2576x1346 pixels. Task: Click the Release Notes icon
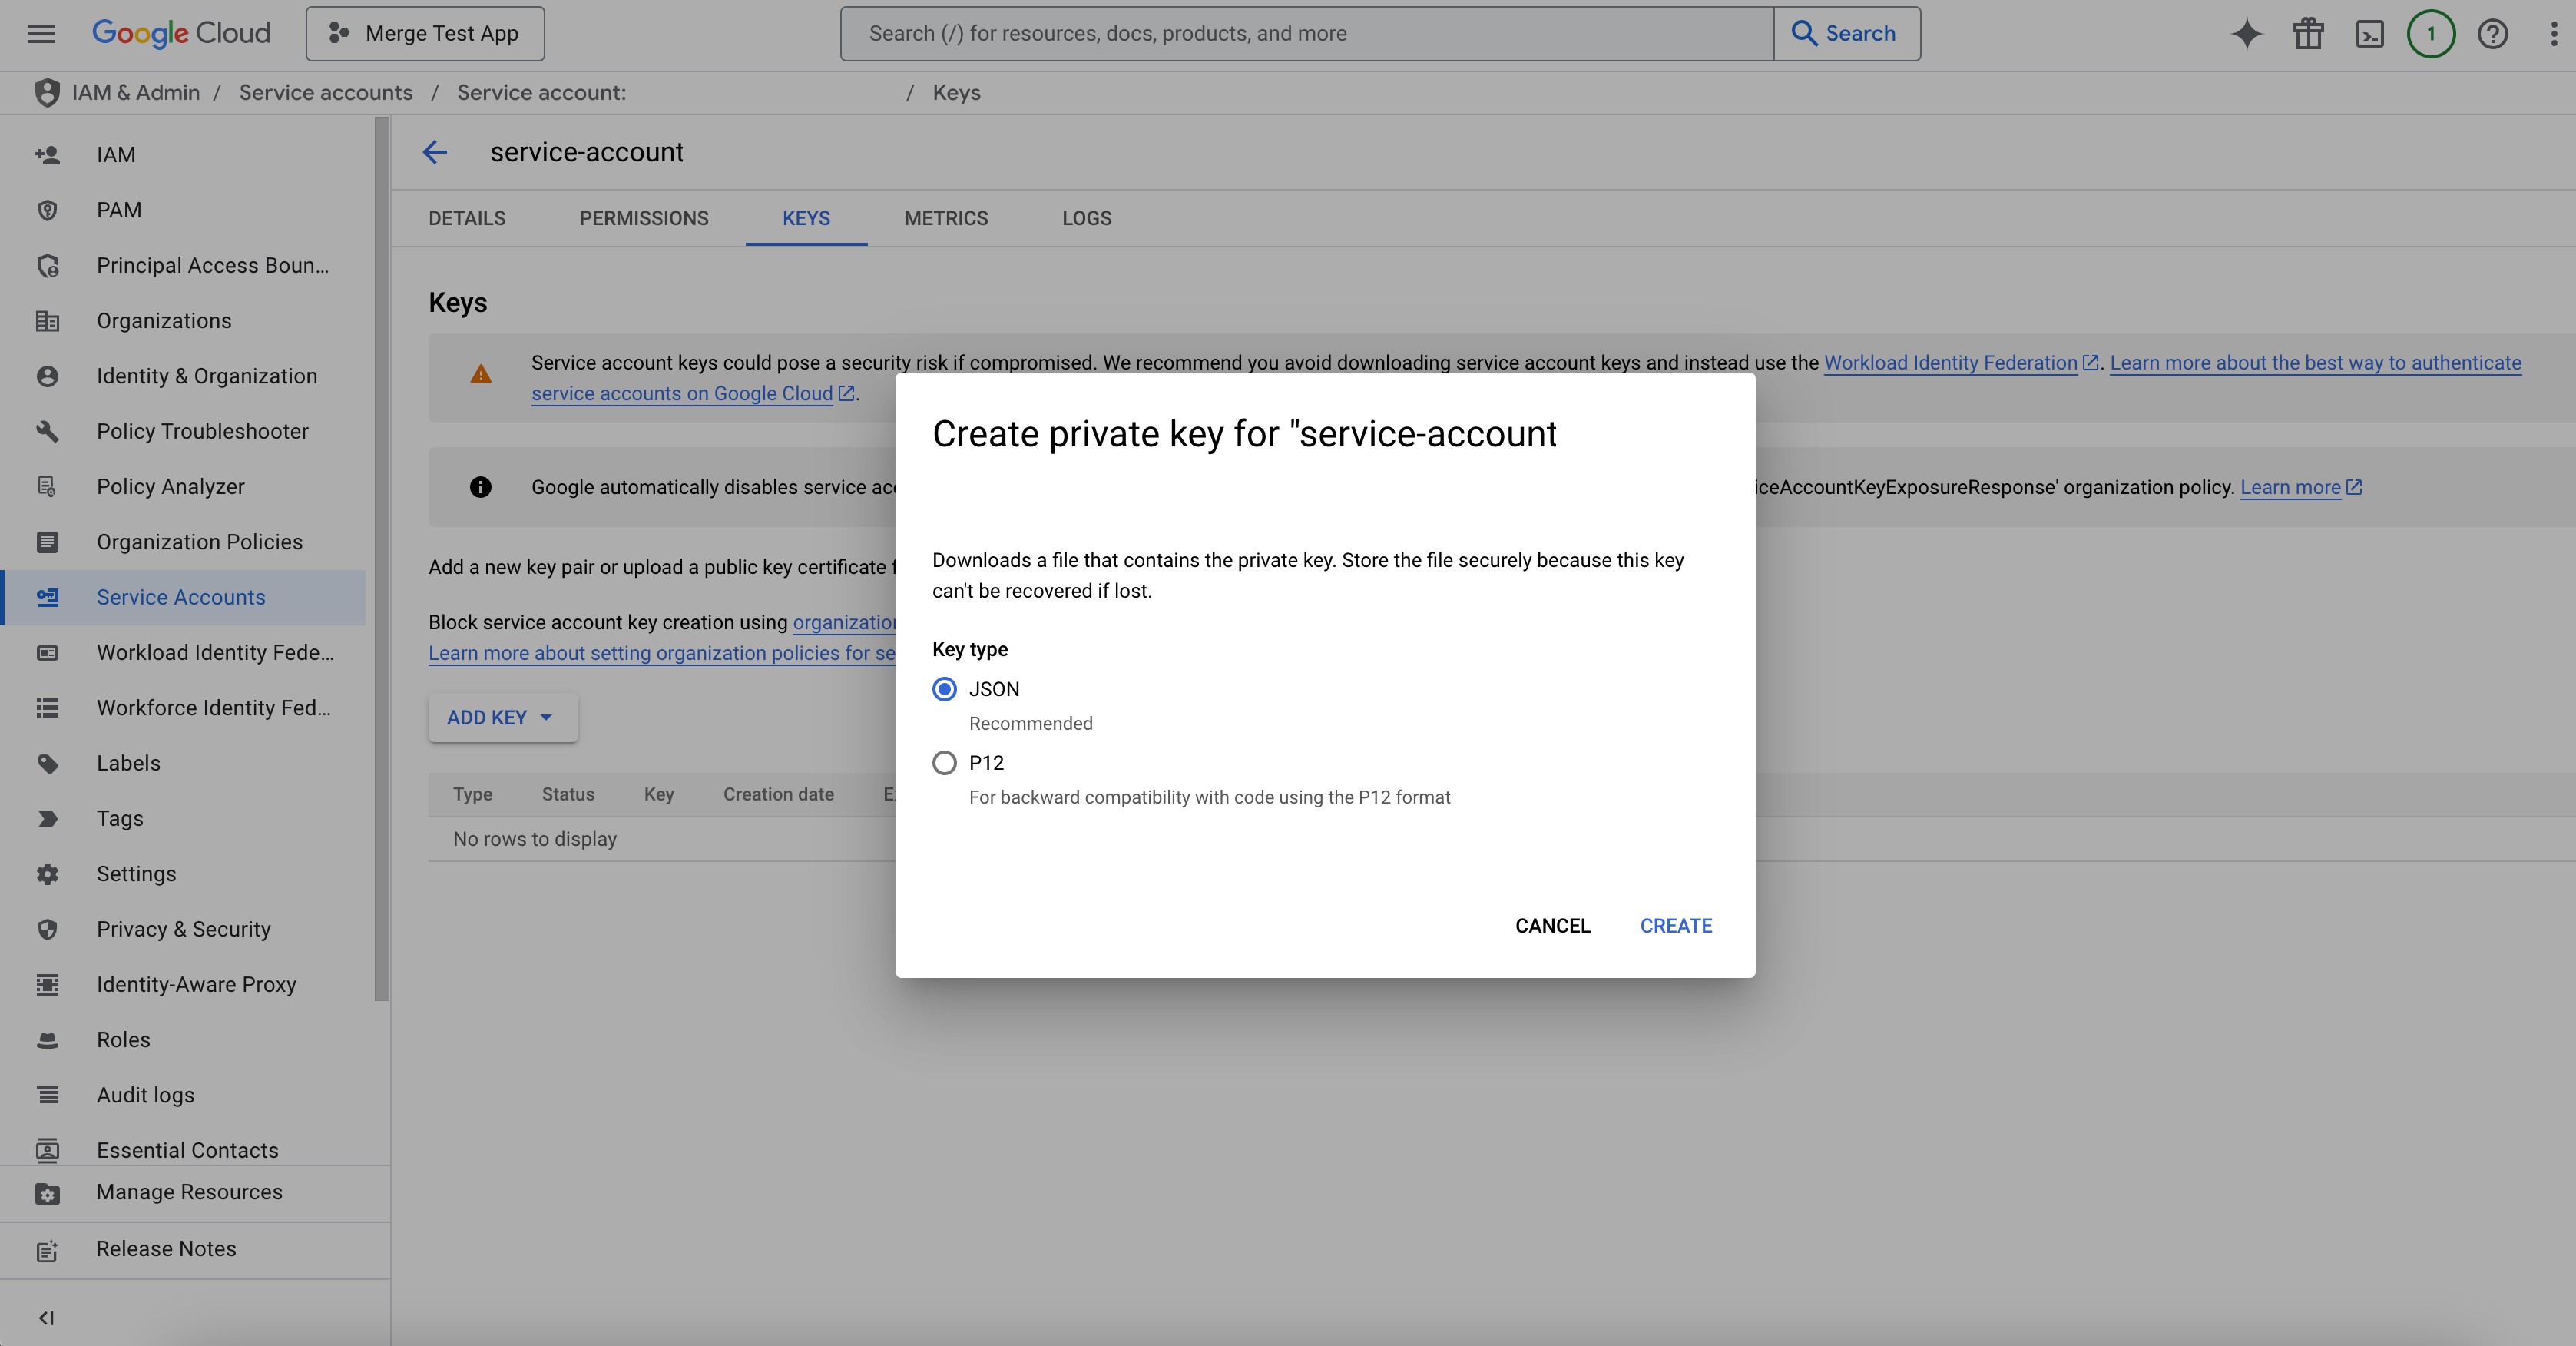point(47,1250)
